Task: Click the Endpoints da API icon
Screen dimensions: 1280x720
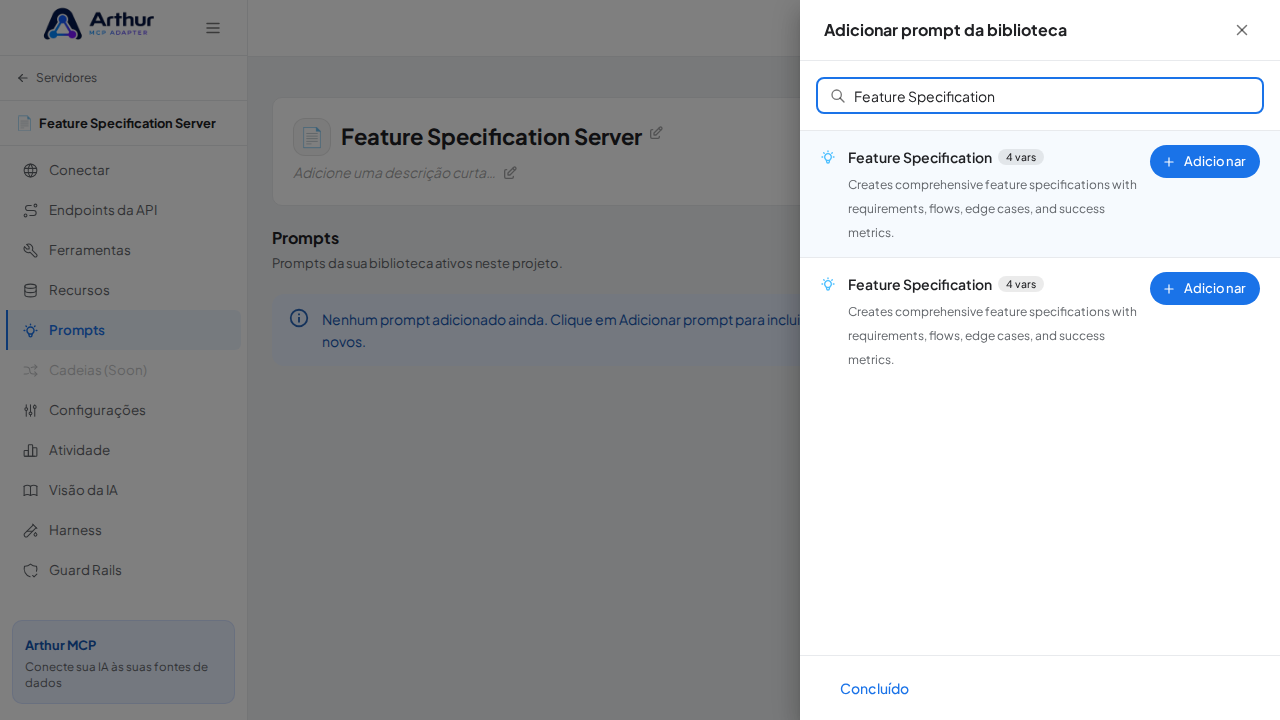Action: click(30, 210)
